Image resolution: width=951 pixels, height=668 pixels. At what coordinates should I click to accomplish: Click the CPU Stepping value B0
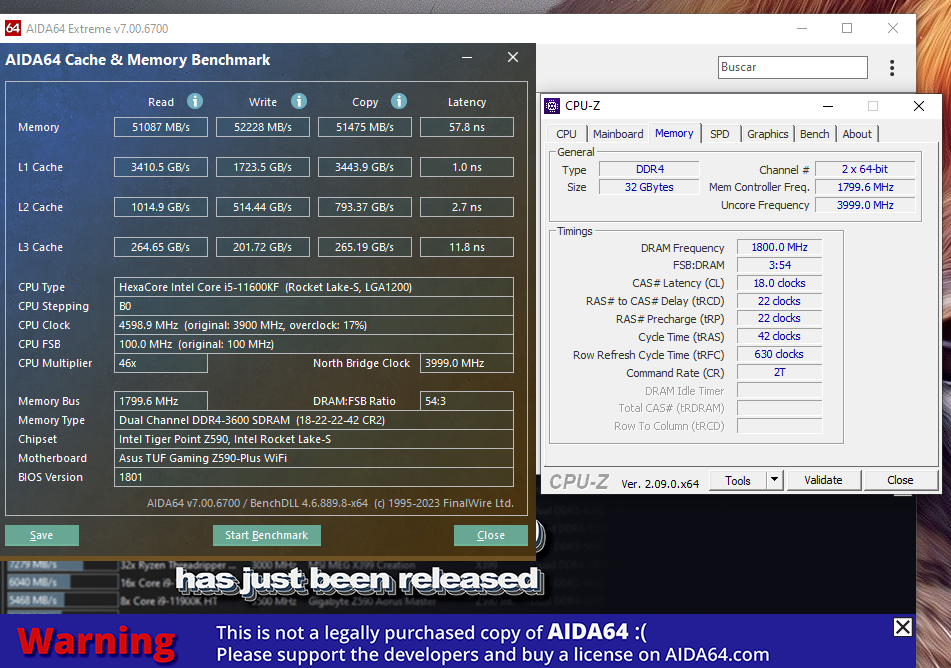click(x=314, y=306)
